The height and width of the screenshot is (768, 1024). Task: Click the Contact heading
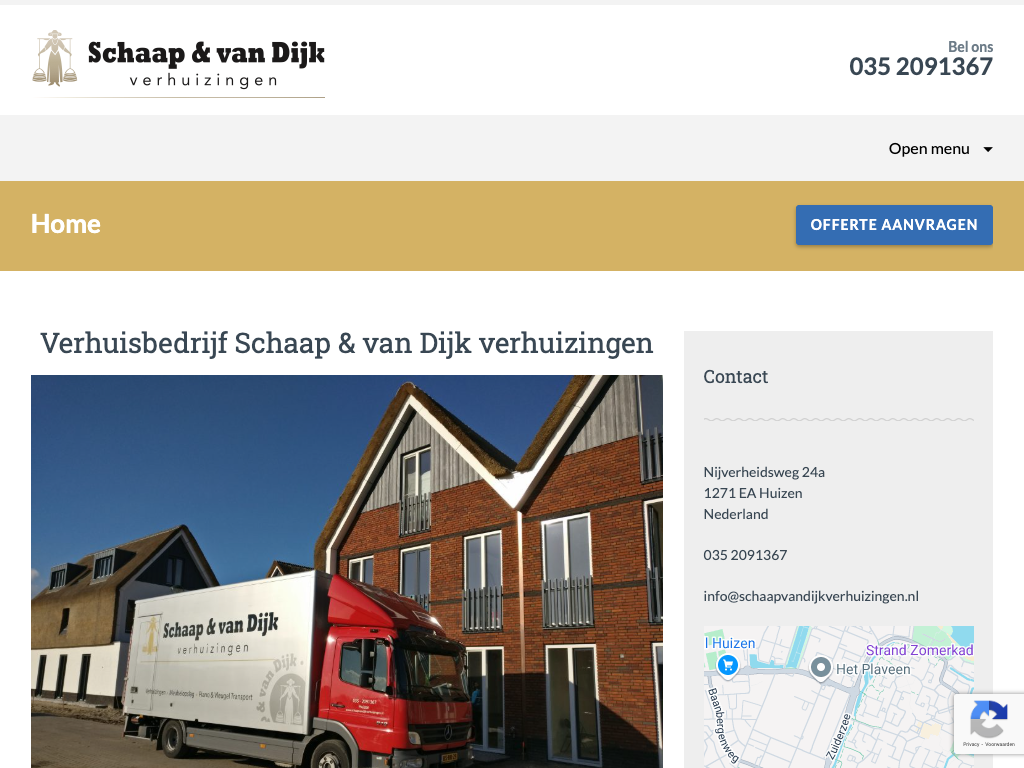coord(735,377)
